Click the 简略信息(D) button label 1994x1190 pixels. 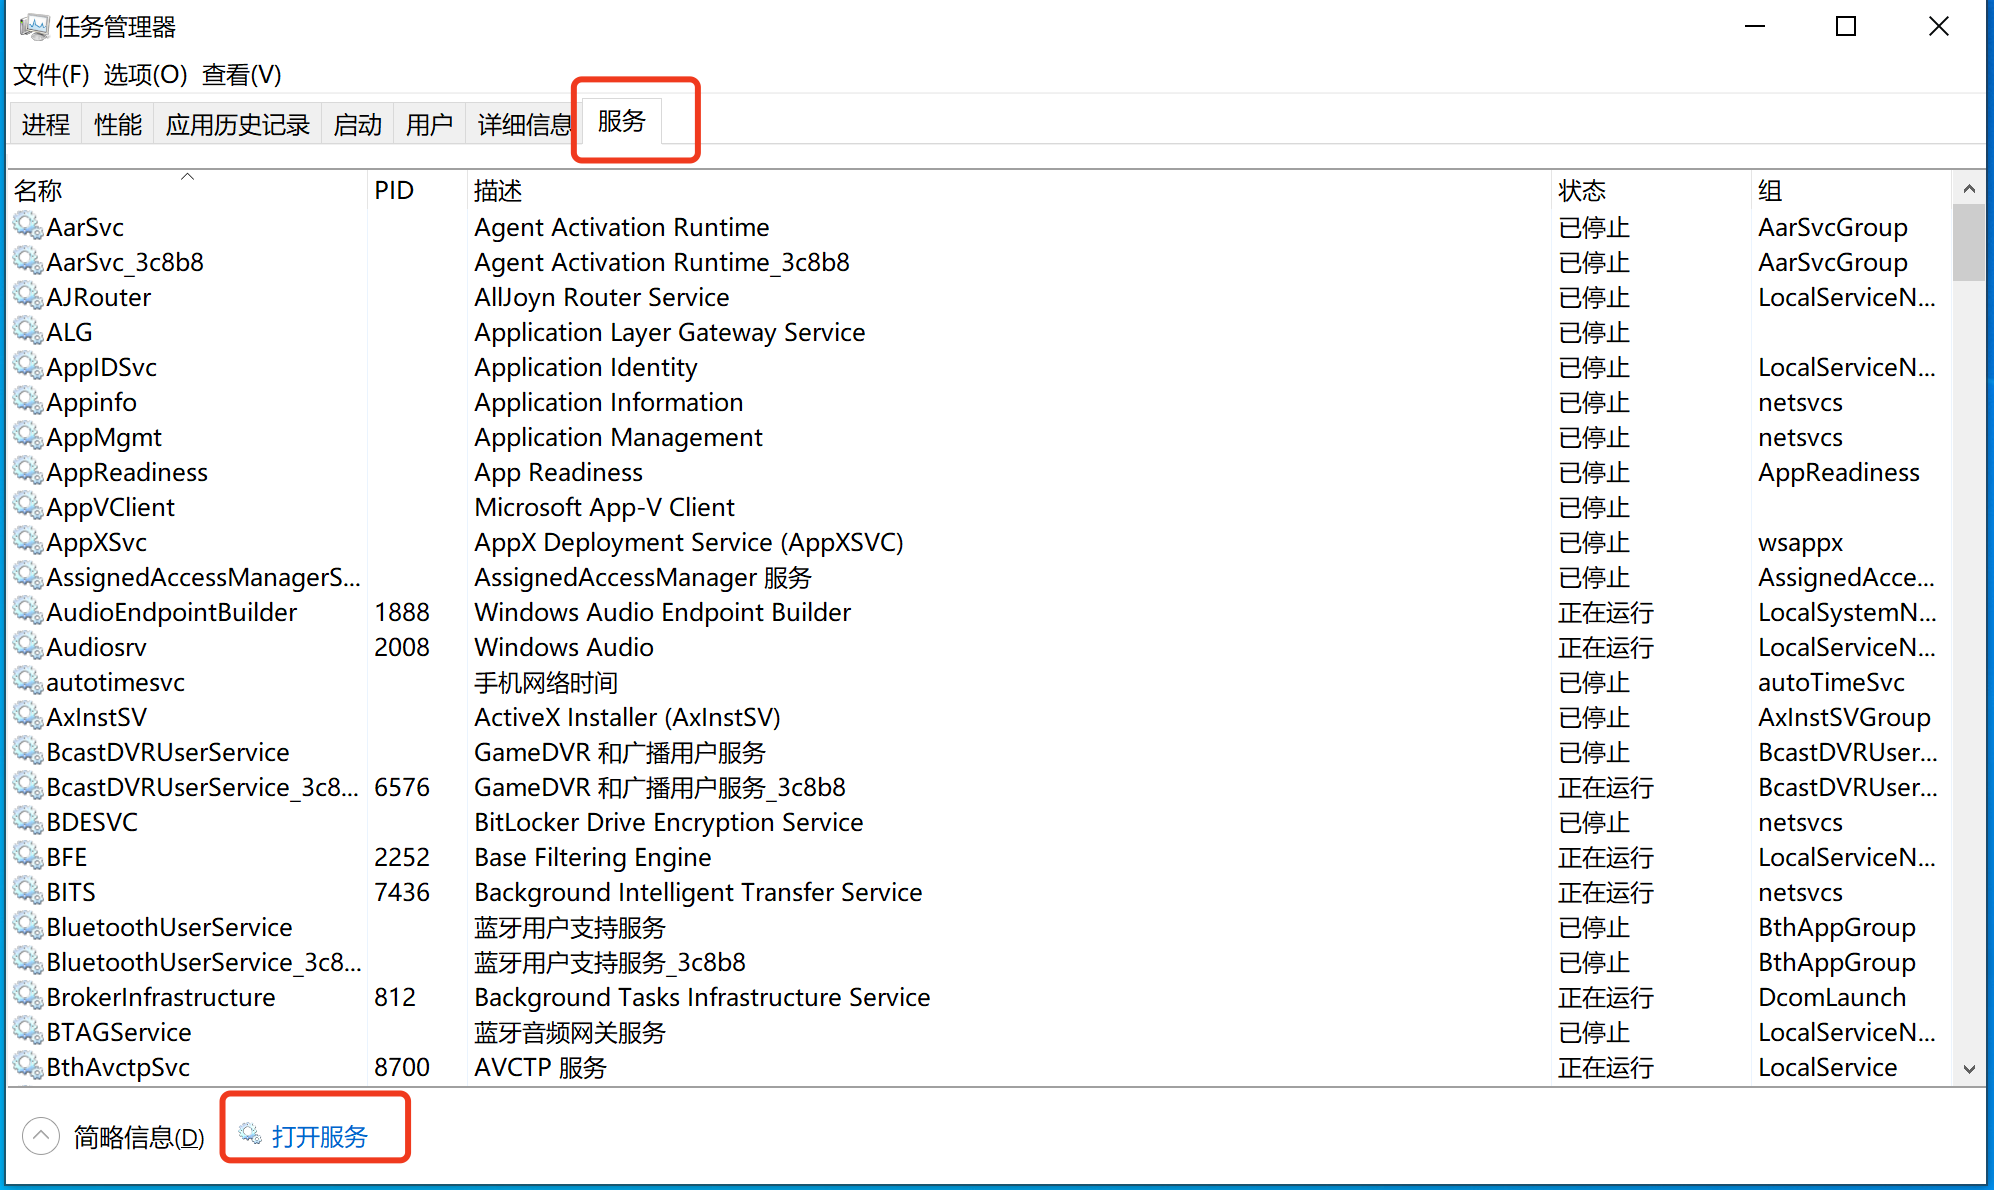point(139,1137)
